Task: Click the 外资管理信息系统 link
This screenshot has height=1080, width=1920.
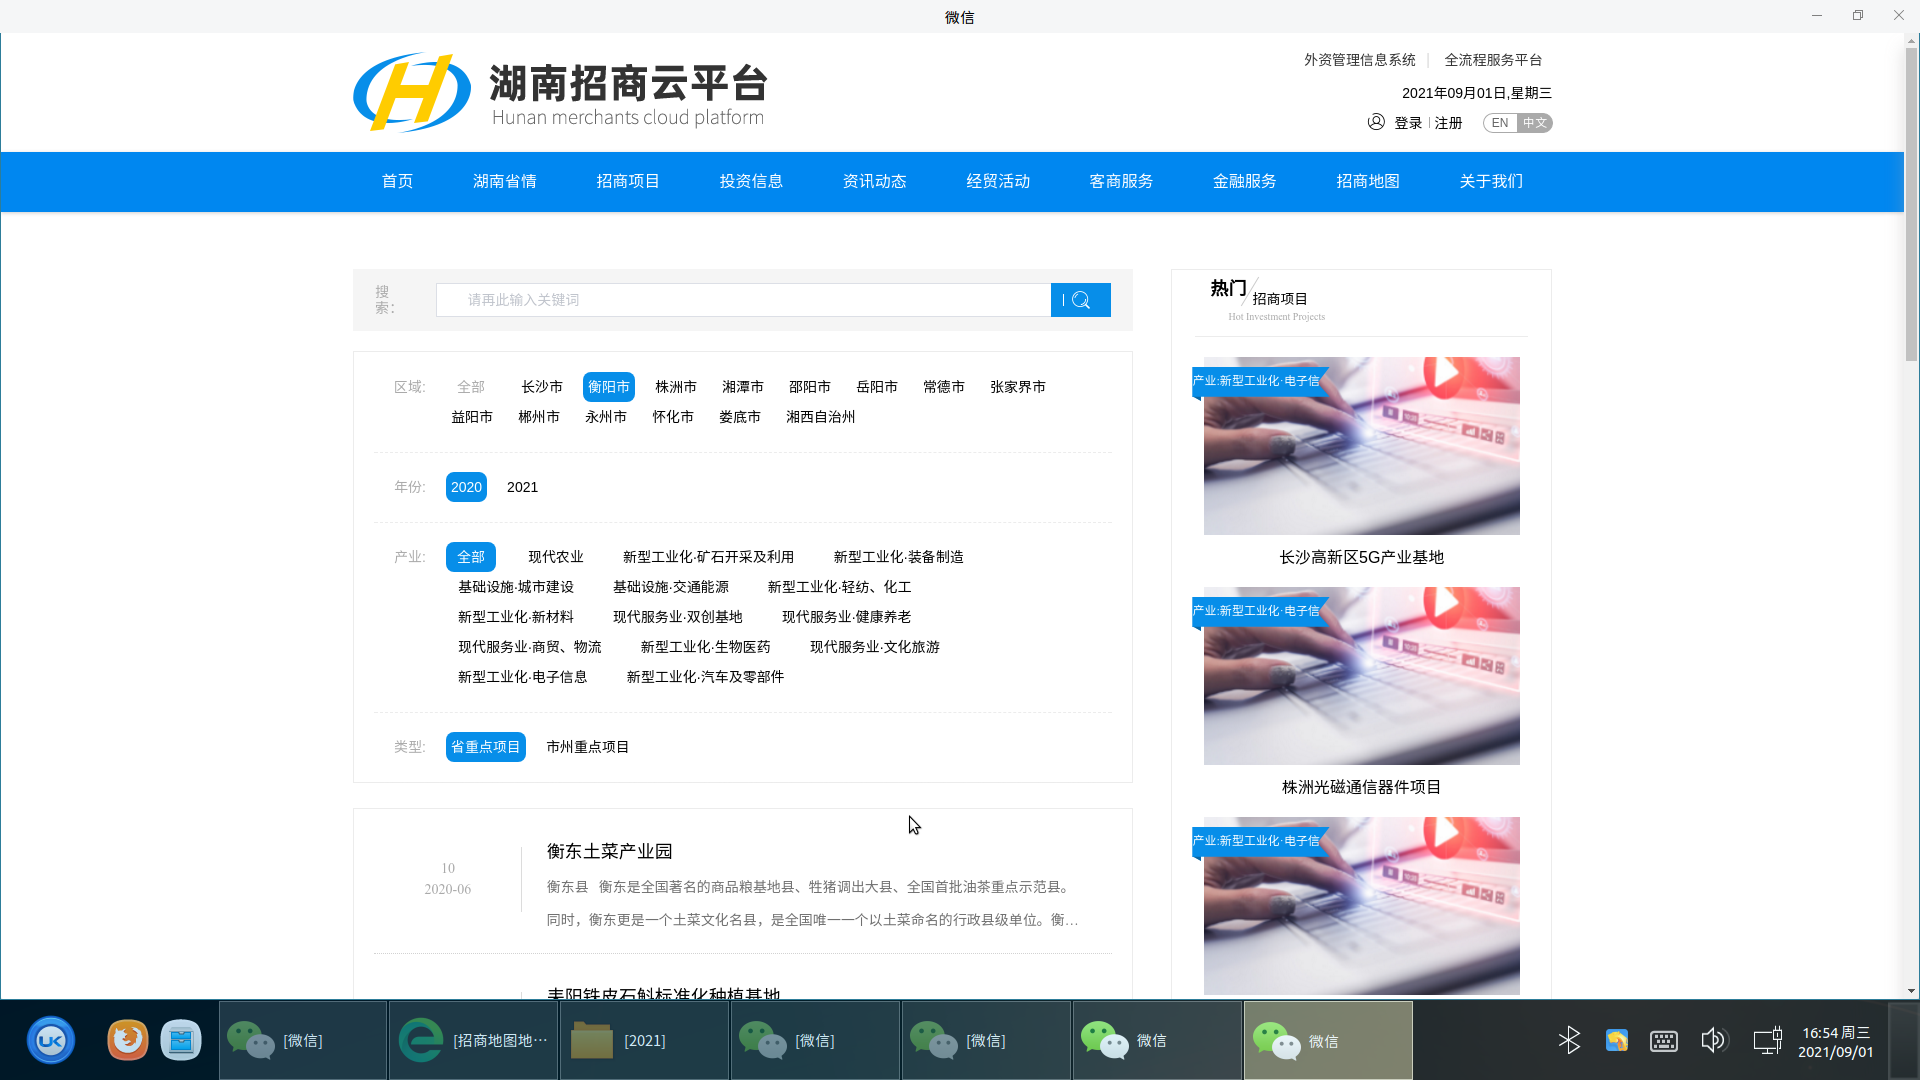Action: [x=1360, y=60]
